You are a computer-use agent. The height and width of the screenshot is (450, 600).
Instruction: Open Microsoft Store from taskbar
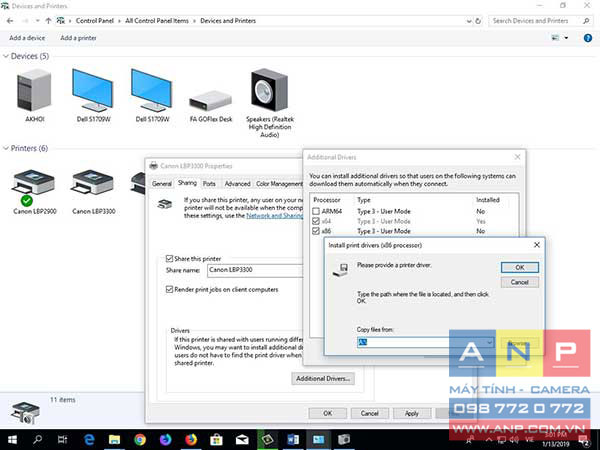coord(216,440)
